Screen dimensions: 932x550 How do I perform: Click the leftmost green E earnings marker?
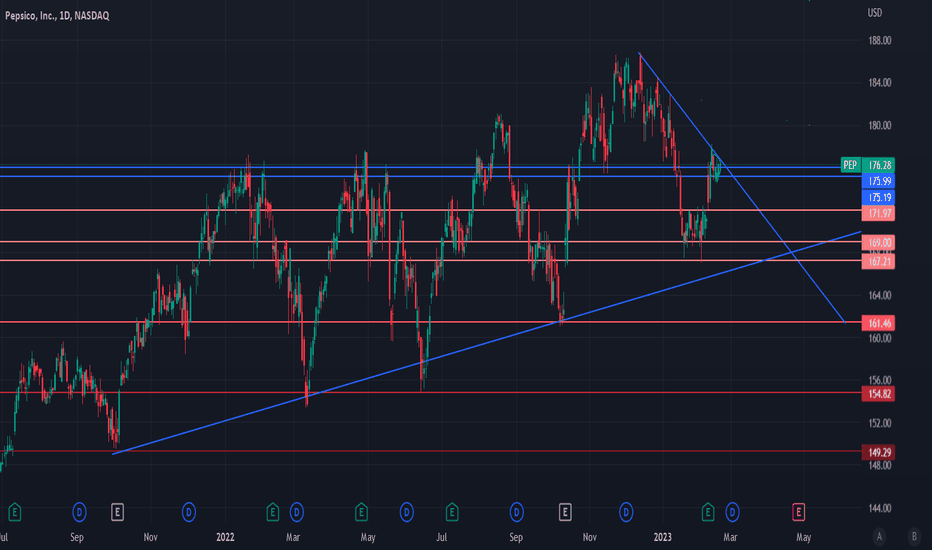click(15, 511)
